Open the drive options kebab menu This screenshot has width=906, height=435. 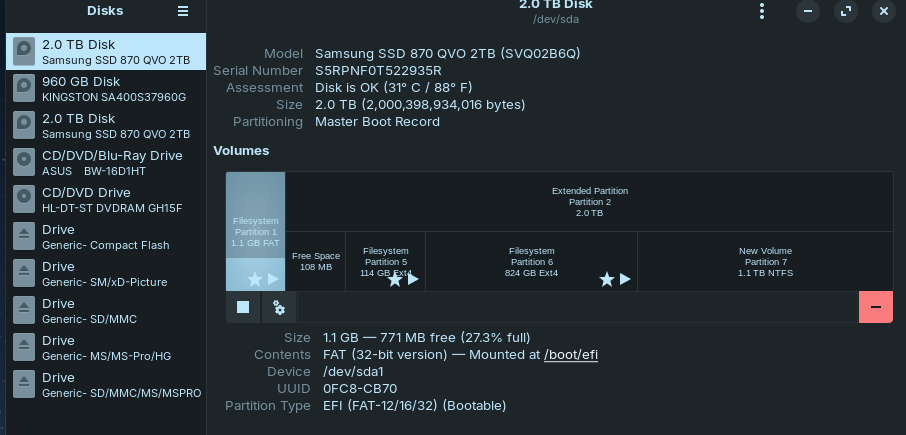pos(762,11)
